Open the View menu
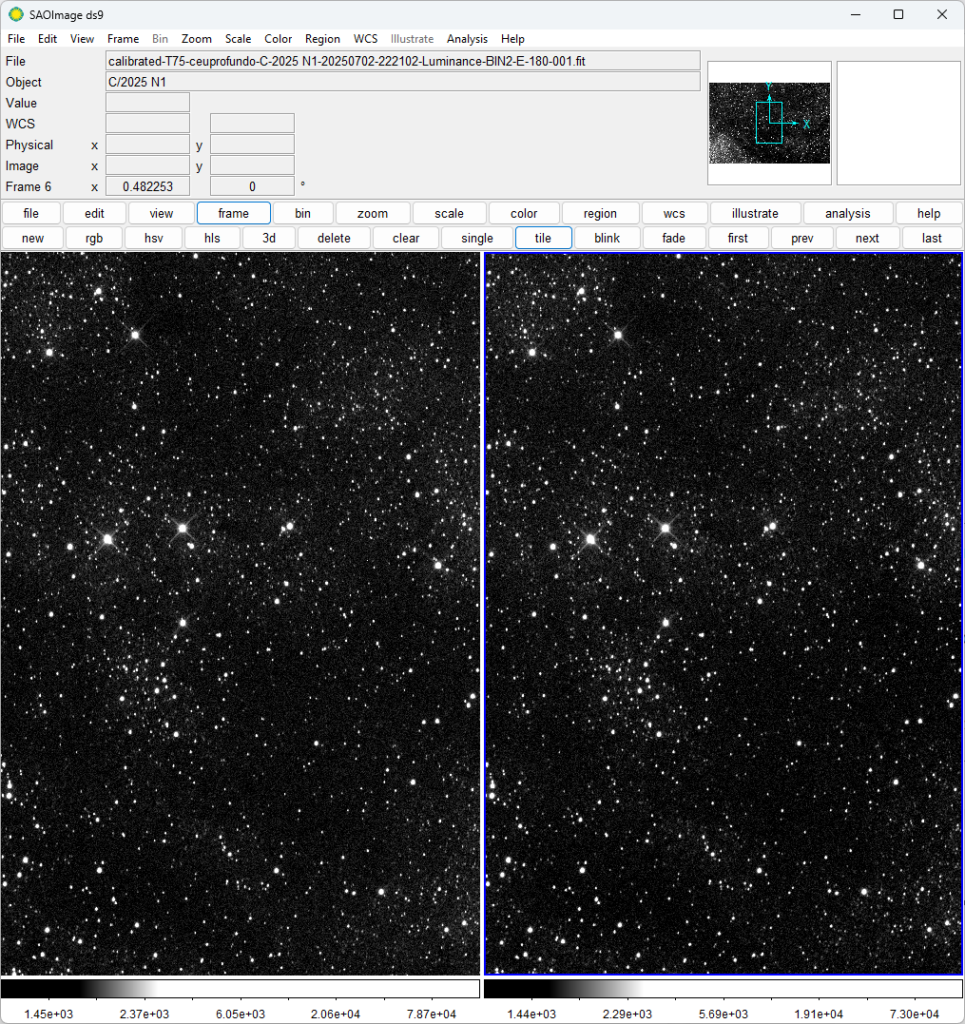Viewport: 965px width, 1024px height. (x=82, y=39)
